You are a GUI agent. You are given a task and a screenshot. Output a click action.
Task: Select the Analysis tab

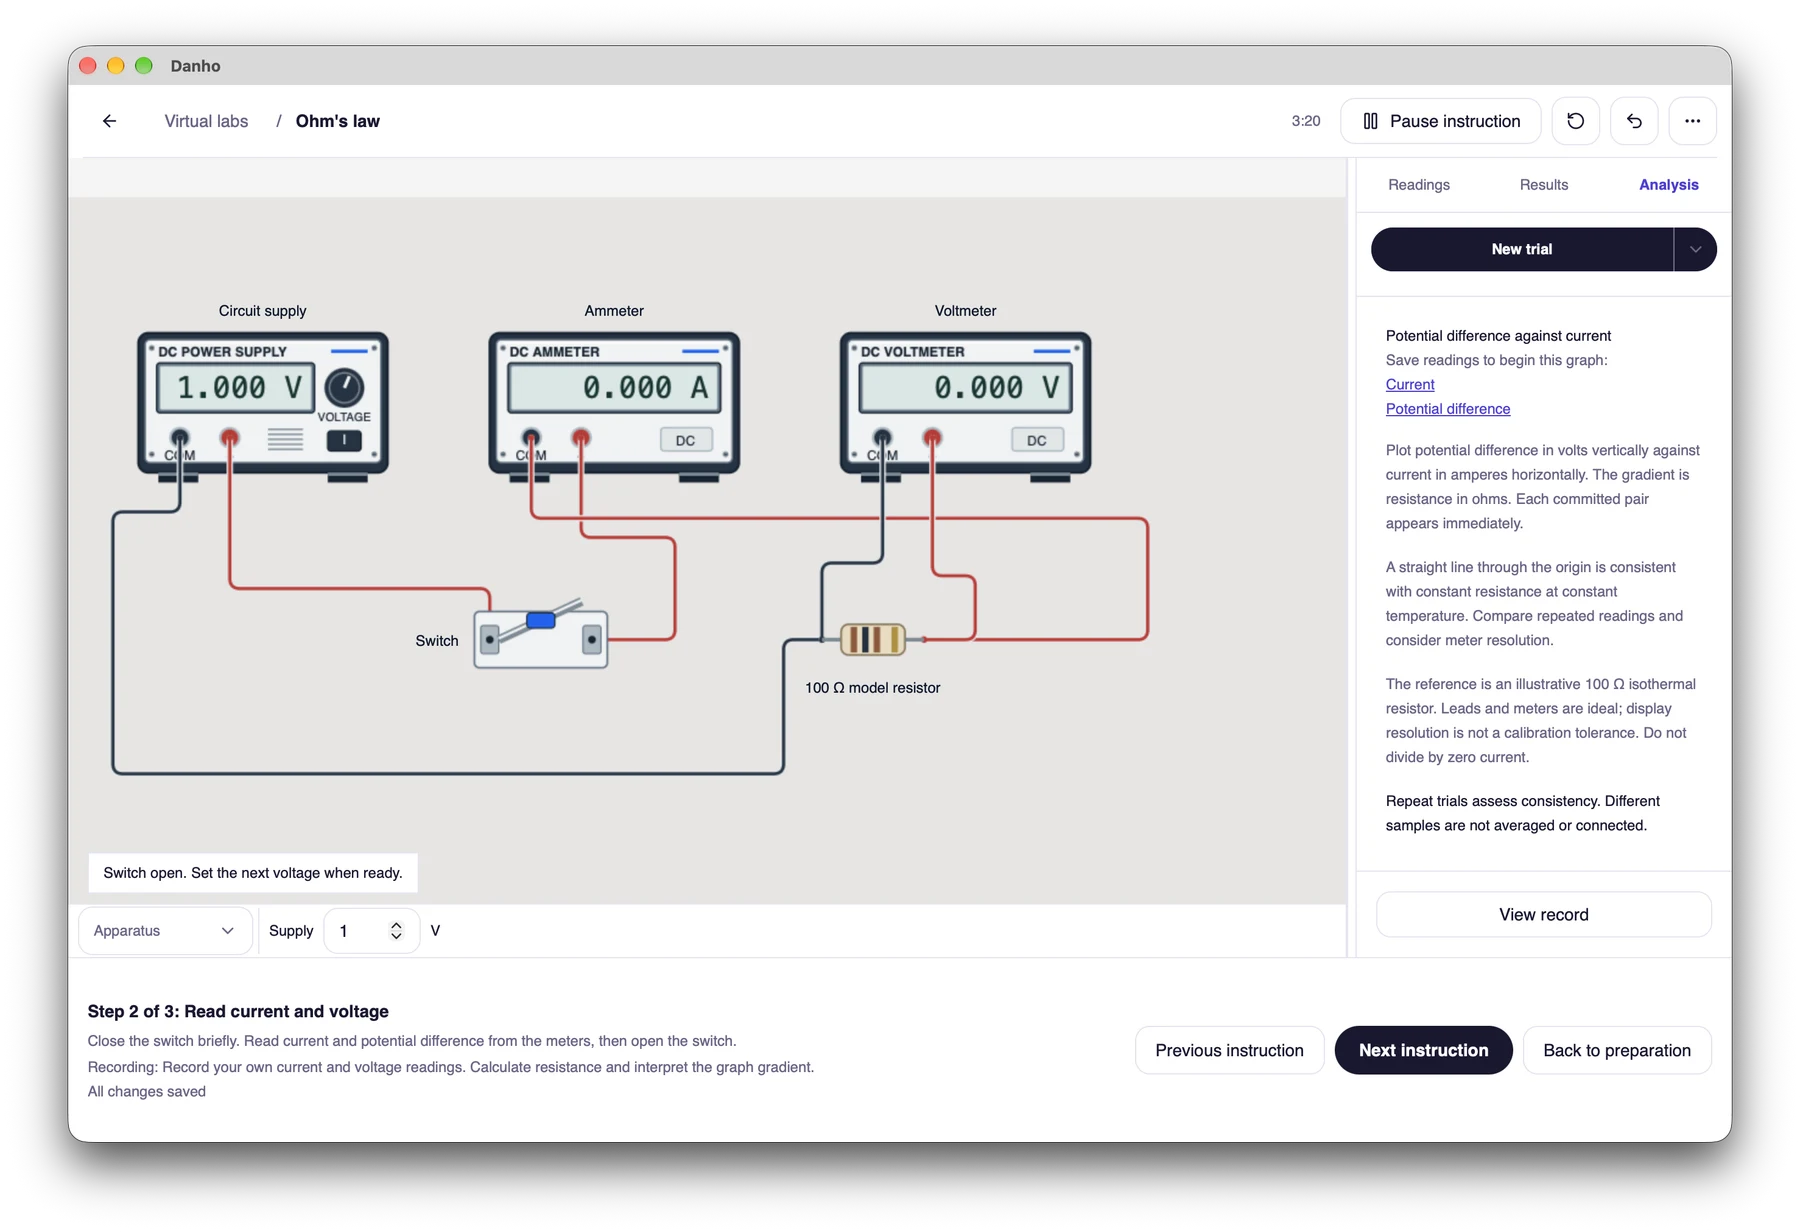(x=1668, y=185)
